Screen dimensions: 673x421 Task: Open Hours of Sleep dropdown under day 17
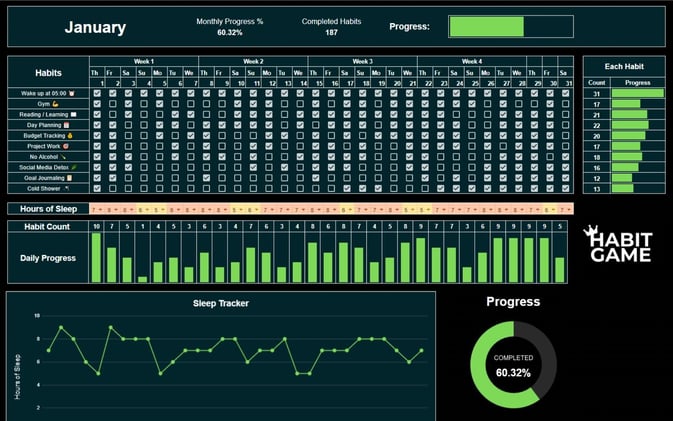click(351, 210)
